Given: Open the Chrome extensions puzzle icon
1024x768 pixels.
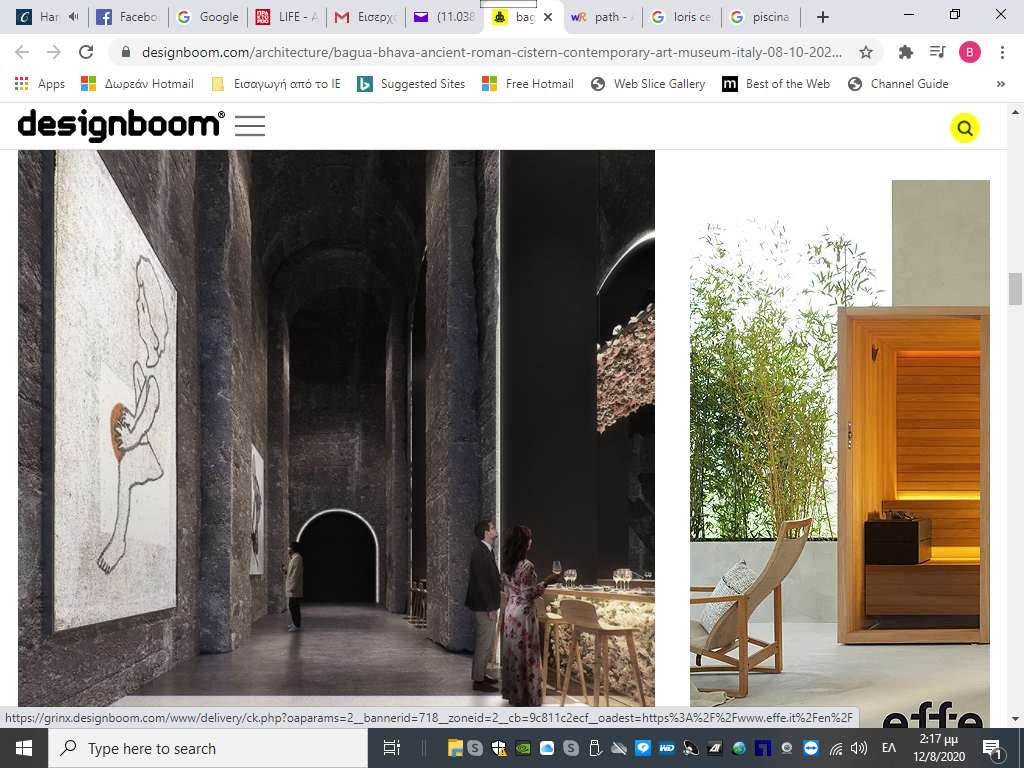Looking at the screenshot, I should [x=906, y=52].
